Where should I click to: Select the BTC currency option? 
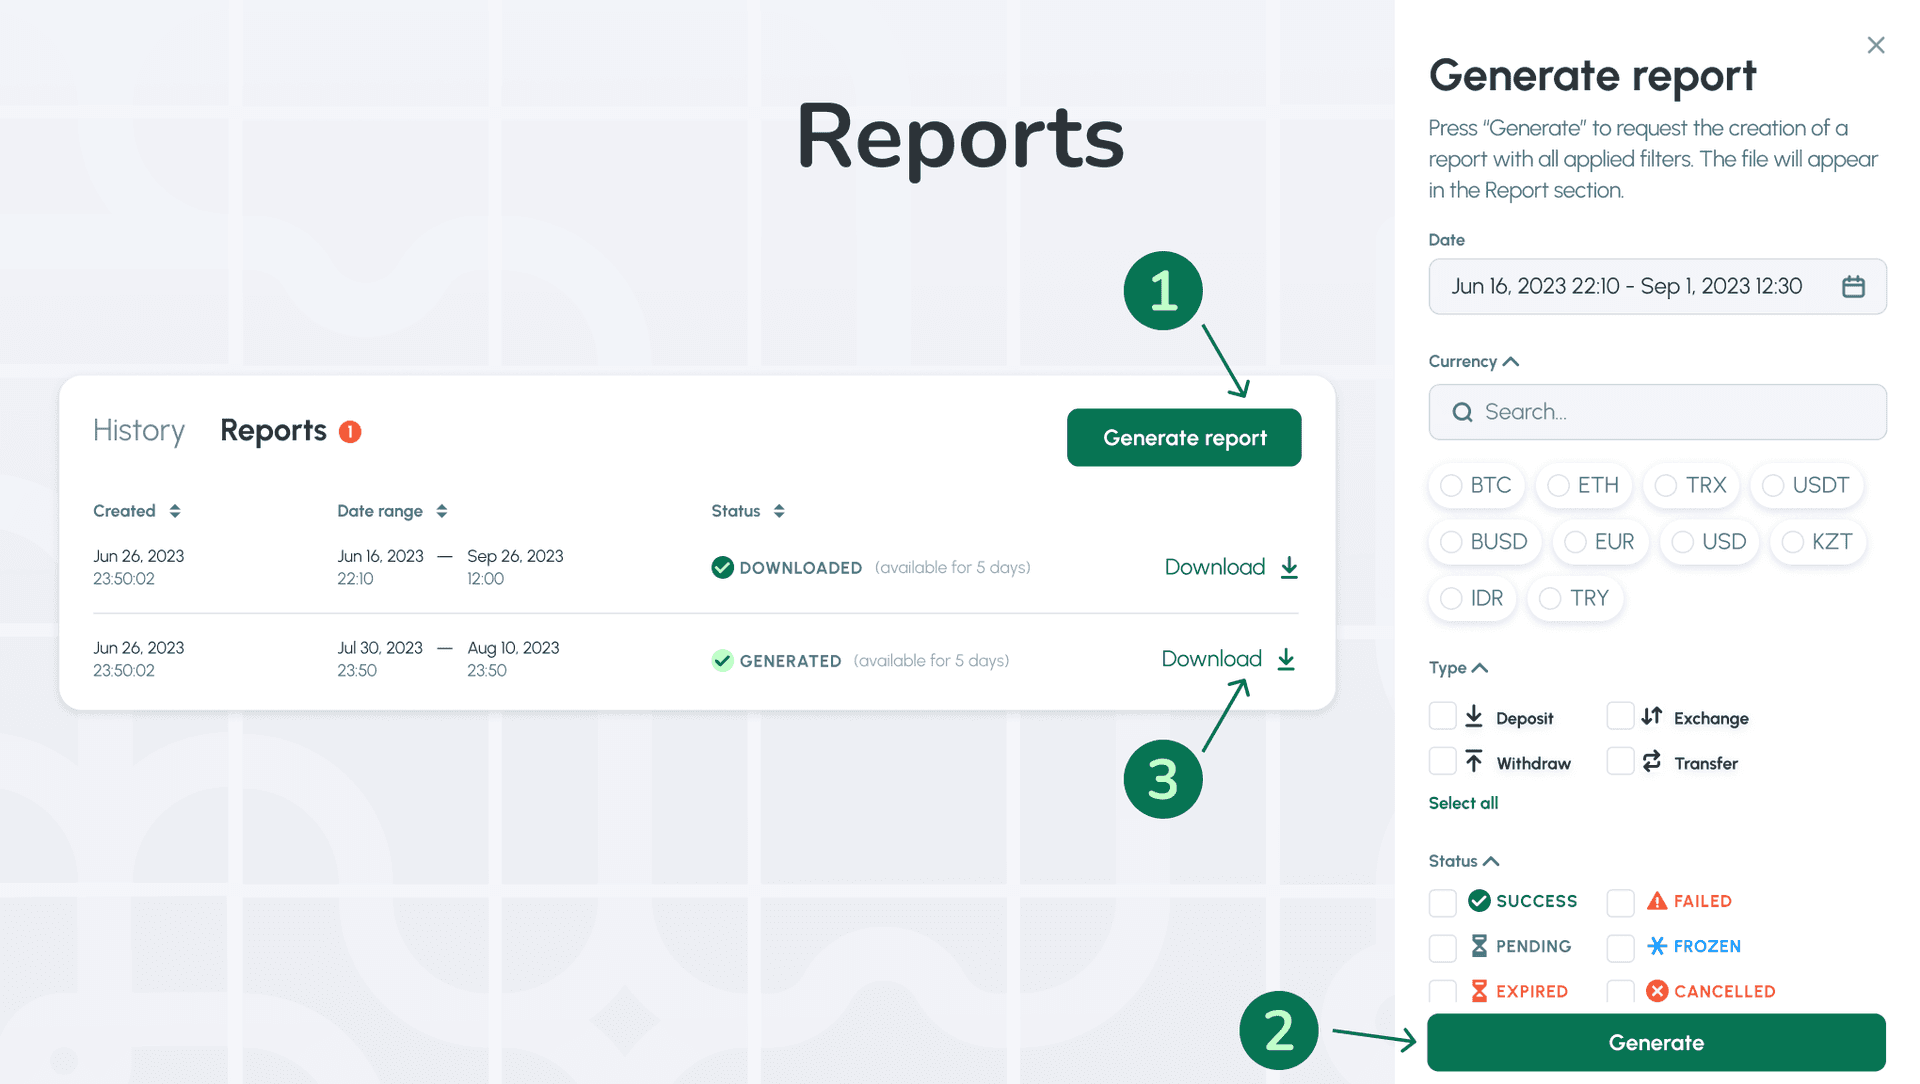(x=1476, y=485)
